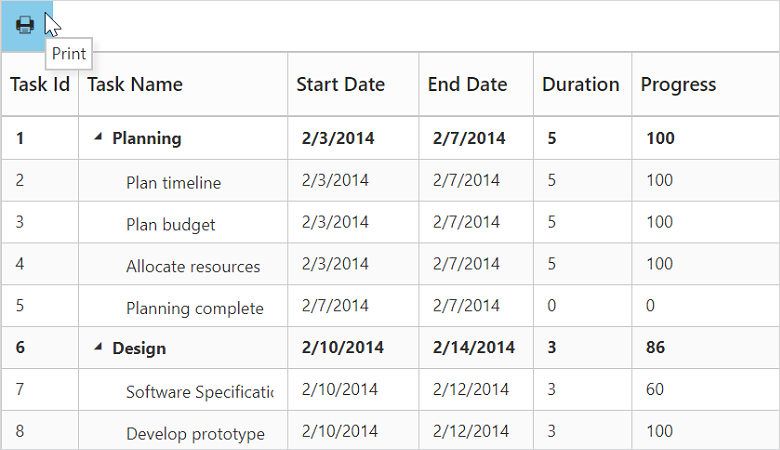Collapse the Design task group
This screenshot has height=450, width=780.
tap(98, 347)
